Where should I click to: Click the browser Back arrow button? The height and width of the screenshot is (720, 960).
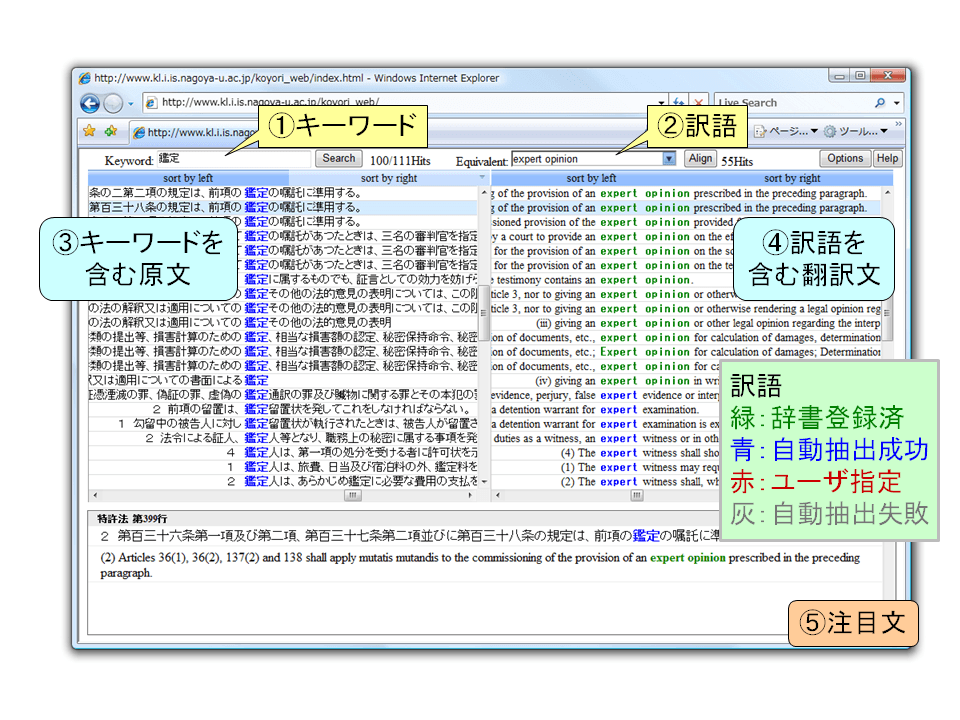tap(90, 103)
